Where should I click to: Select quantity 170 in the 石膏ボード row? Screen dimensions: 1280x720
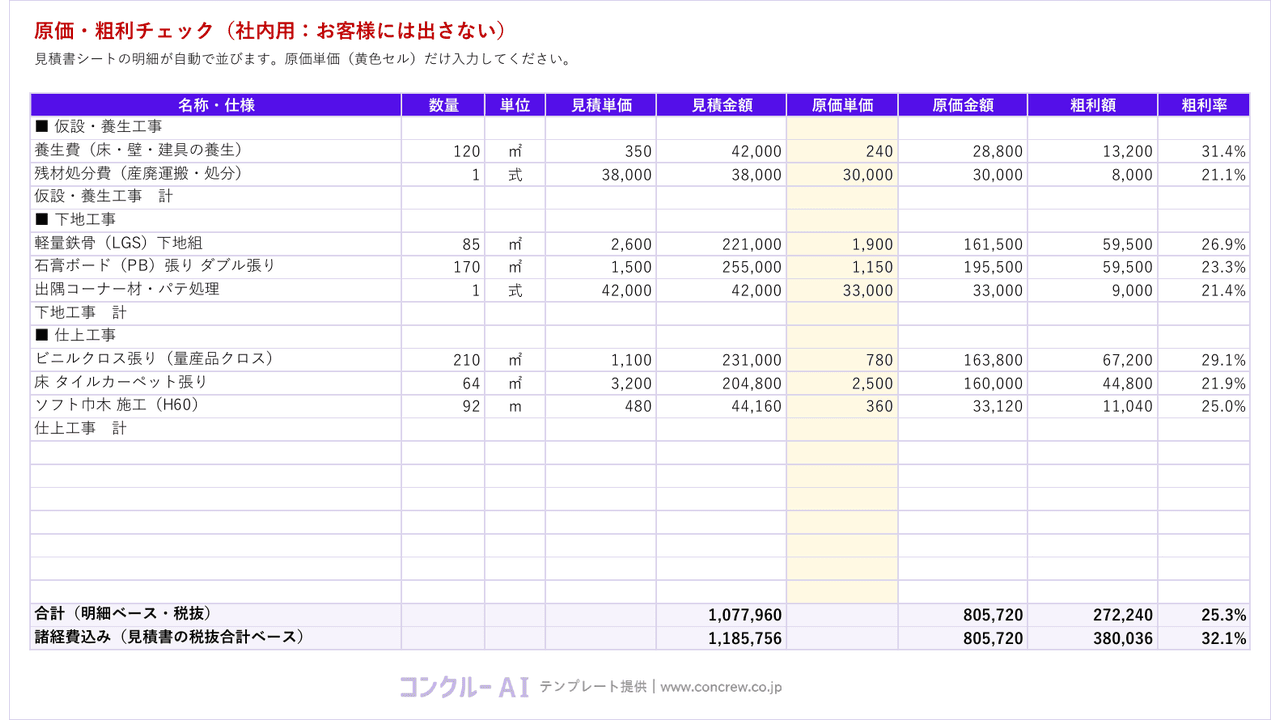pos(443,267)
